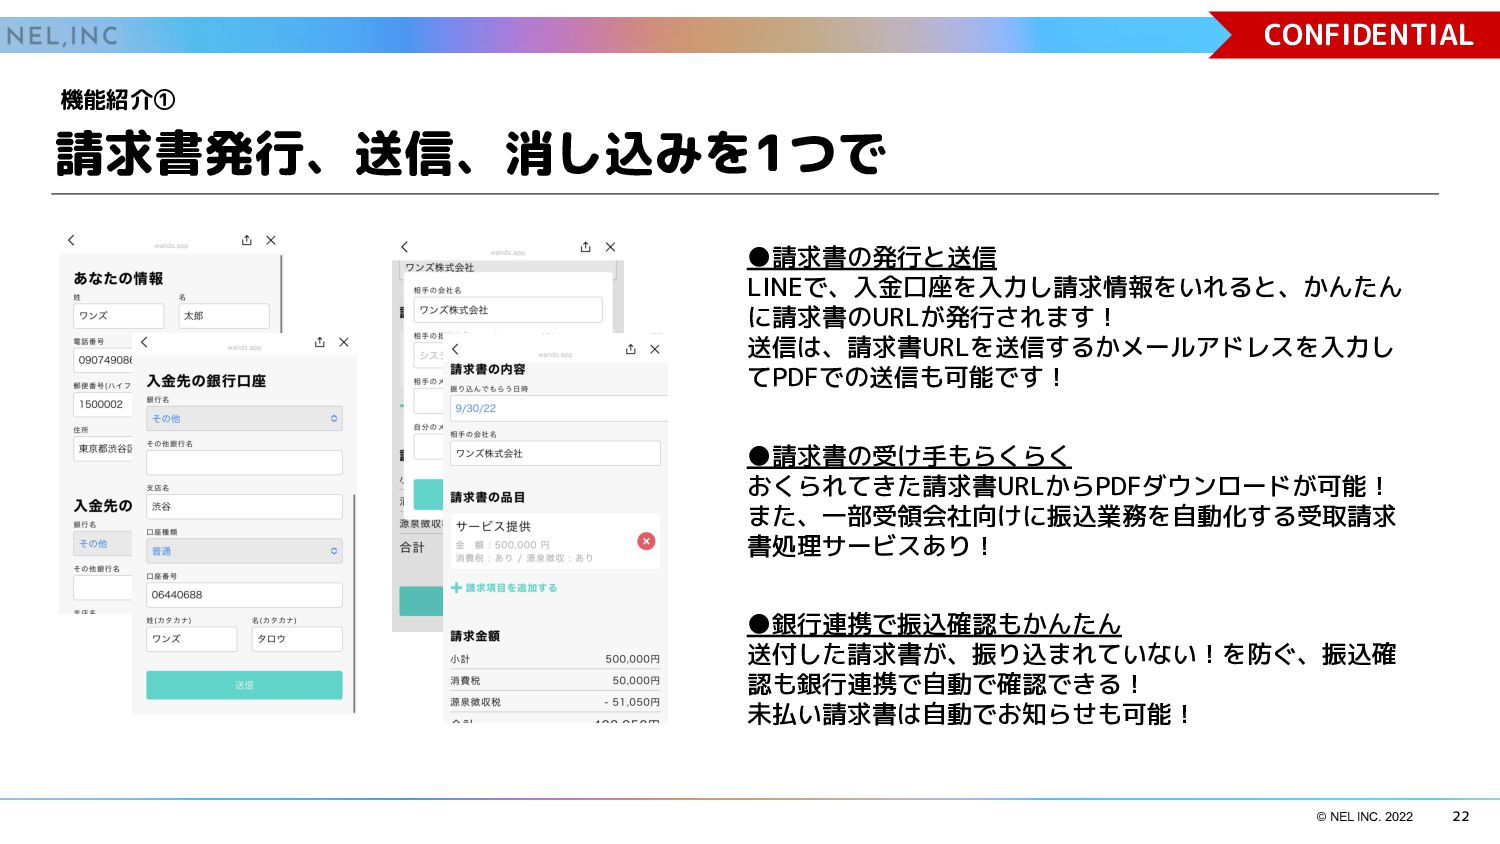Viewport: 1500px width, 844px height.
Task: Click the 請求書の品目 heading
Action: (488, 497)
